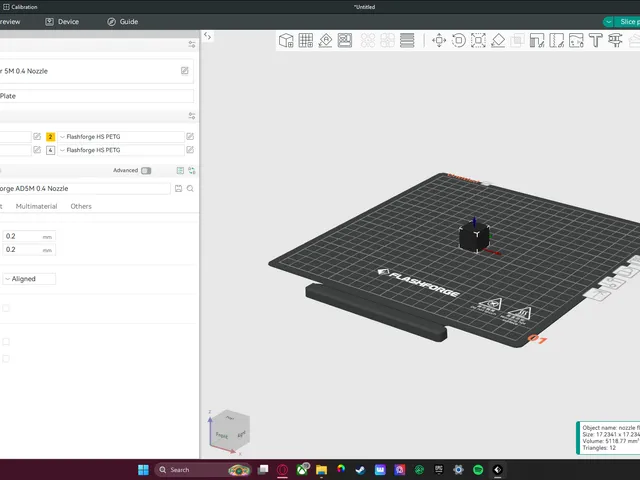Expand filament 4 Flashforge HS PETG dropdown
The height and width of the screenshot is (480, 640).
point(121,150)
